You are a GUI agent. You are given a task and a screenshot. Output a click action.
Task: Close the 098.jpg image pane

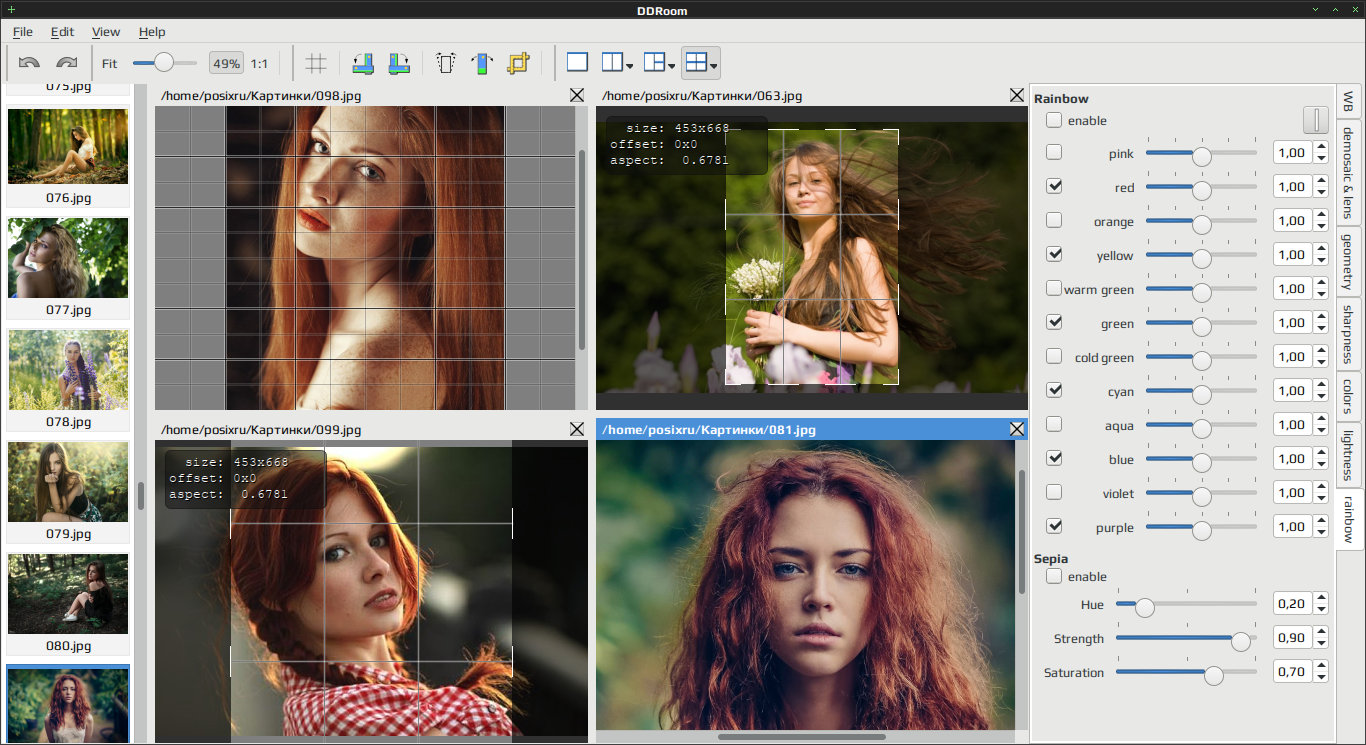[577, 95]
